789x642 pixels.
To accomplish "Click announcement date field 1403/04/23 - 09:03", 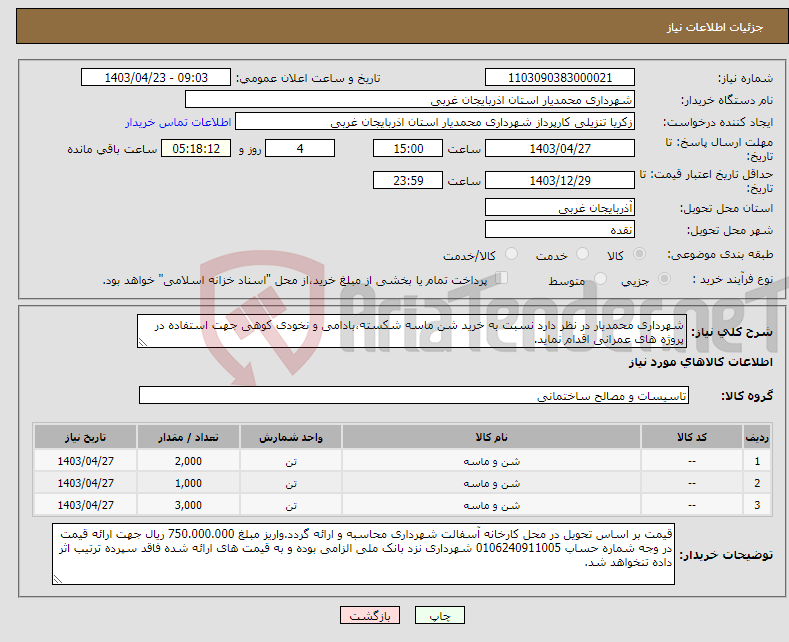I will 155,77.
